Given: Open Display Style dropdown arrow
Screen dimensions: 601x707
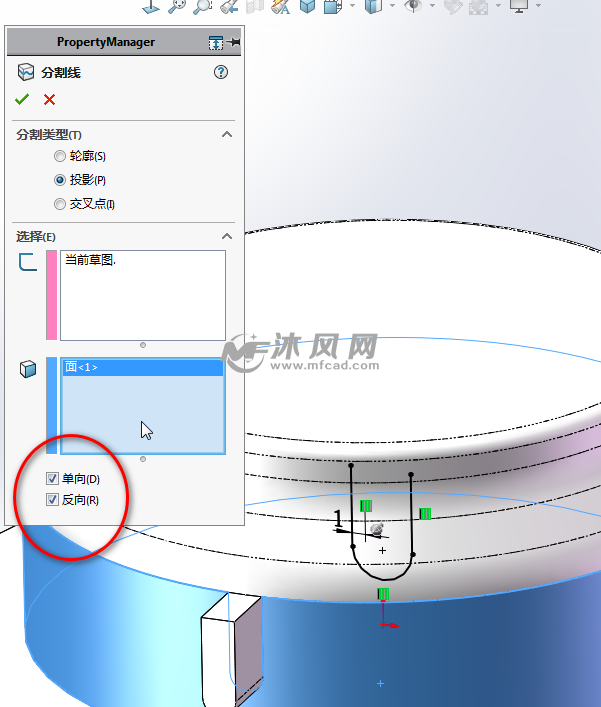Looking at the screenshot, I should [392, 5].
